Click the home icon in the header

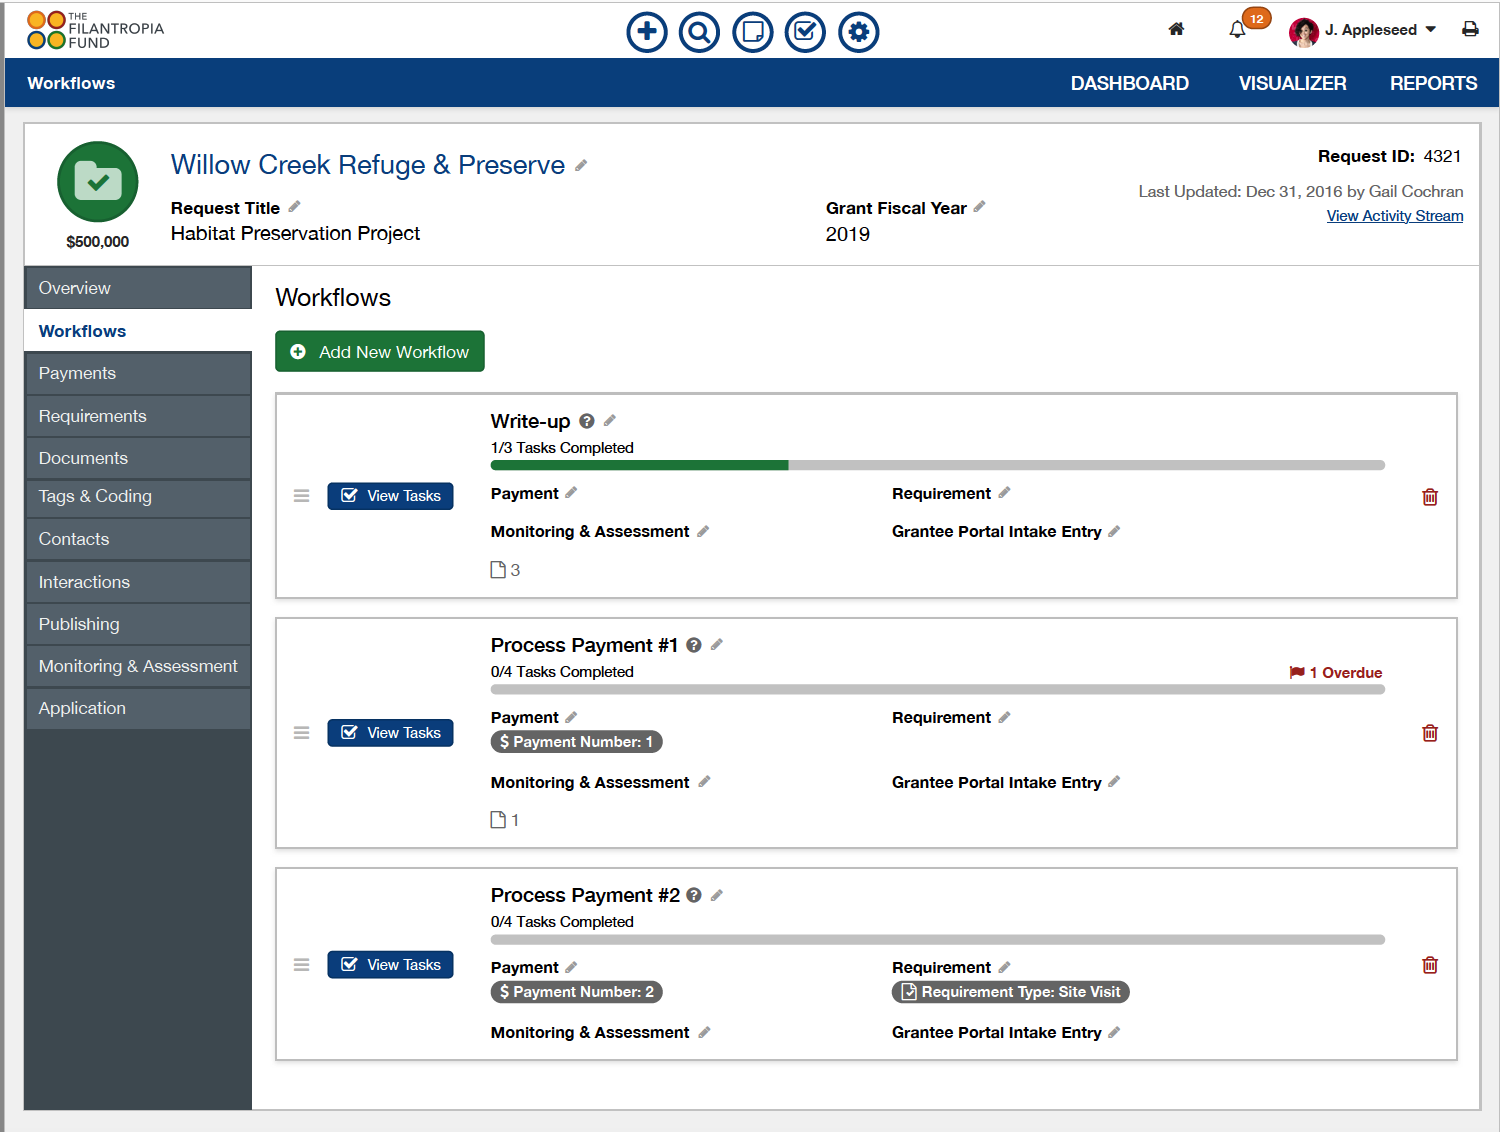(x=1176, y=29)
